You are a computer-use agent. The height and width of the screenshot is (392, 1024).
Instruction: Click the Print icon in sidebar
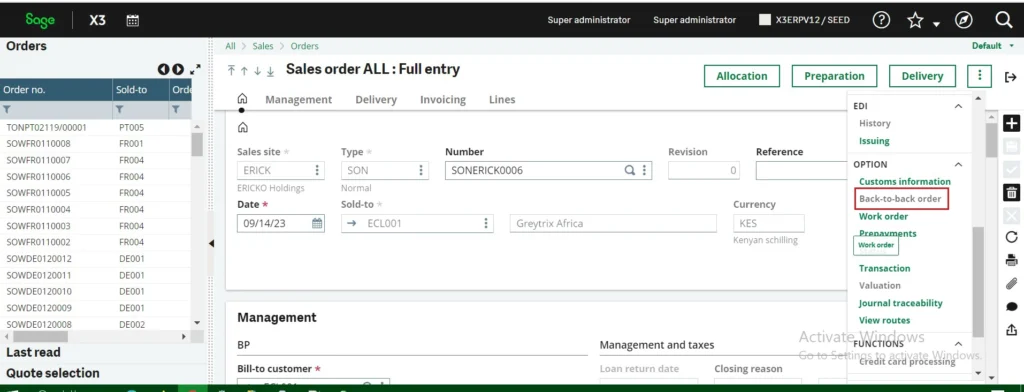[x=1012, y=260]
